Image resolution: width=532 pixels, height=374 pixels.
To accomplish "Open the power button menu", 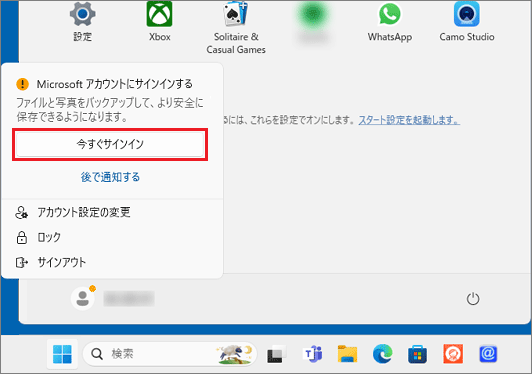I will pos(473,299).
